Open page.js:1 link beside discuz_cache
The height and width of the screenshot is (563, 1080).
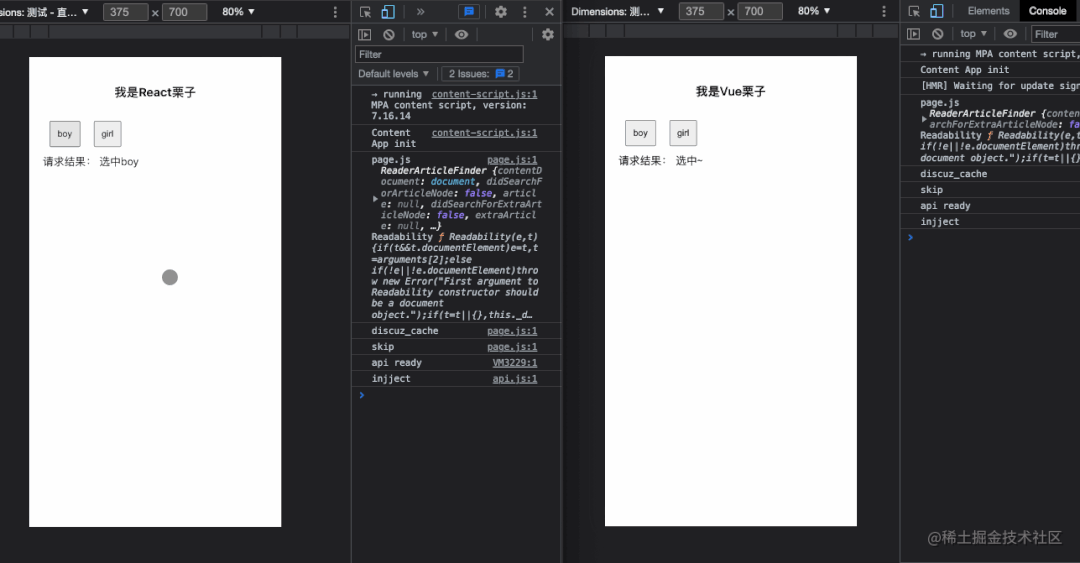click(512, 331)
